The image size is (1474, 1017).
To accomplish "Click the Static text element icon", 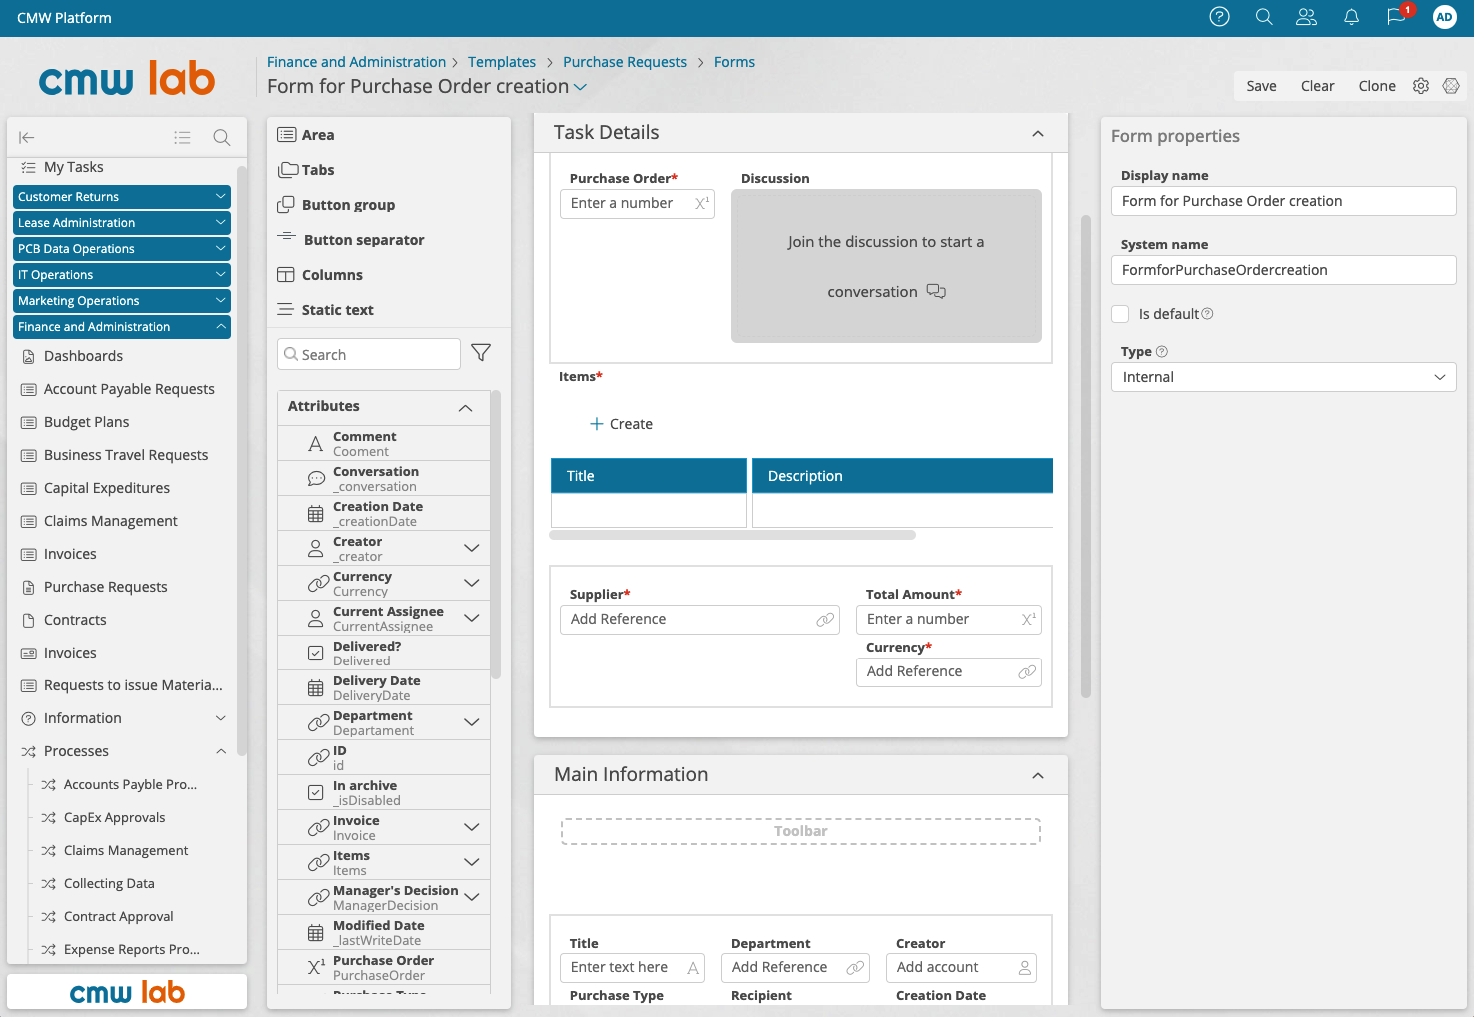I will [286, 310].
